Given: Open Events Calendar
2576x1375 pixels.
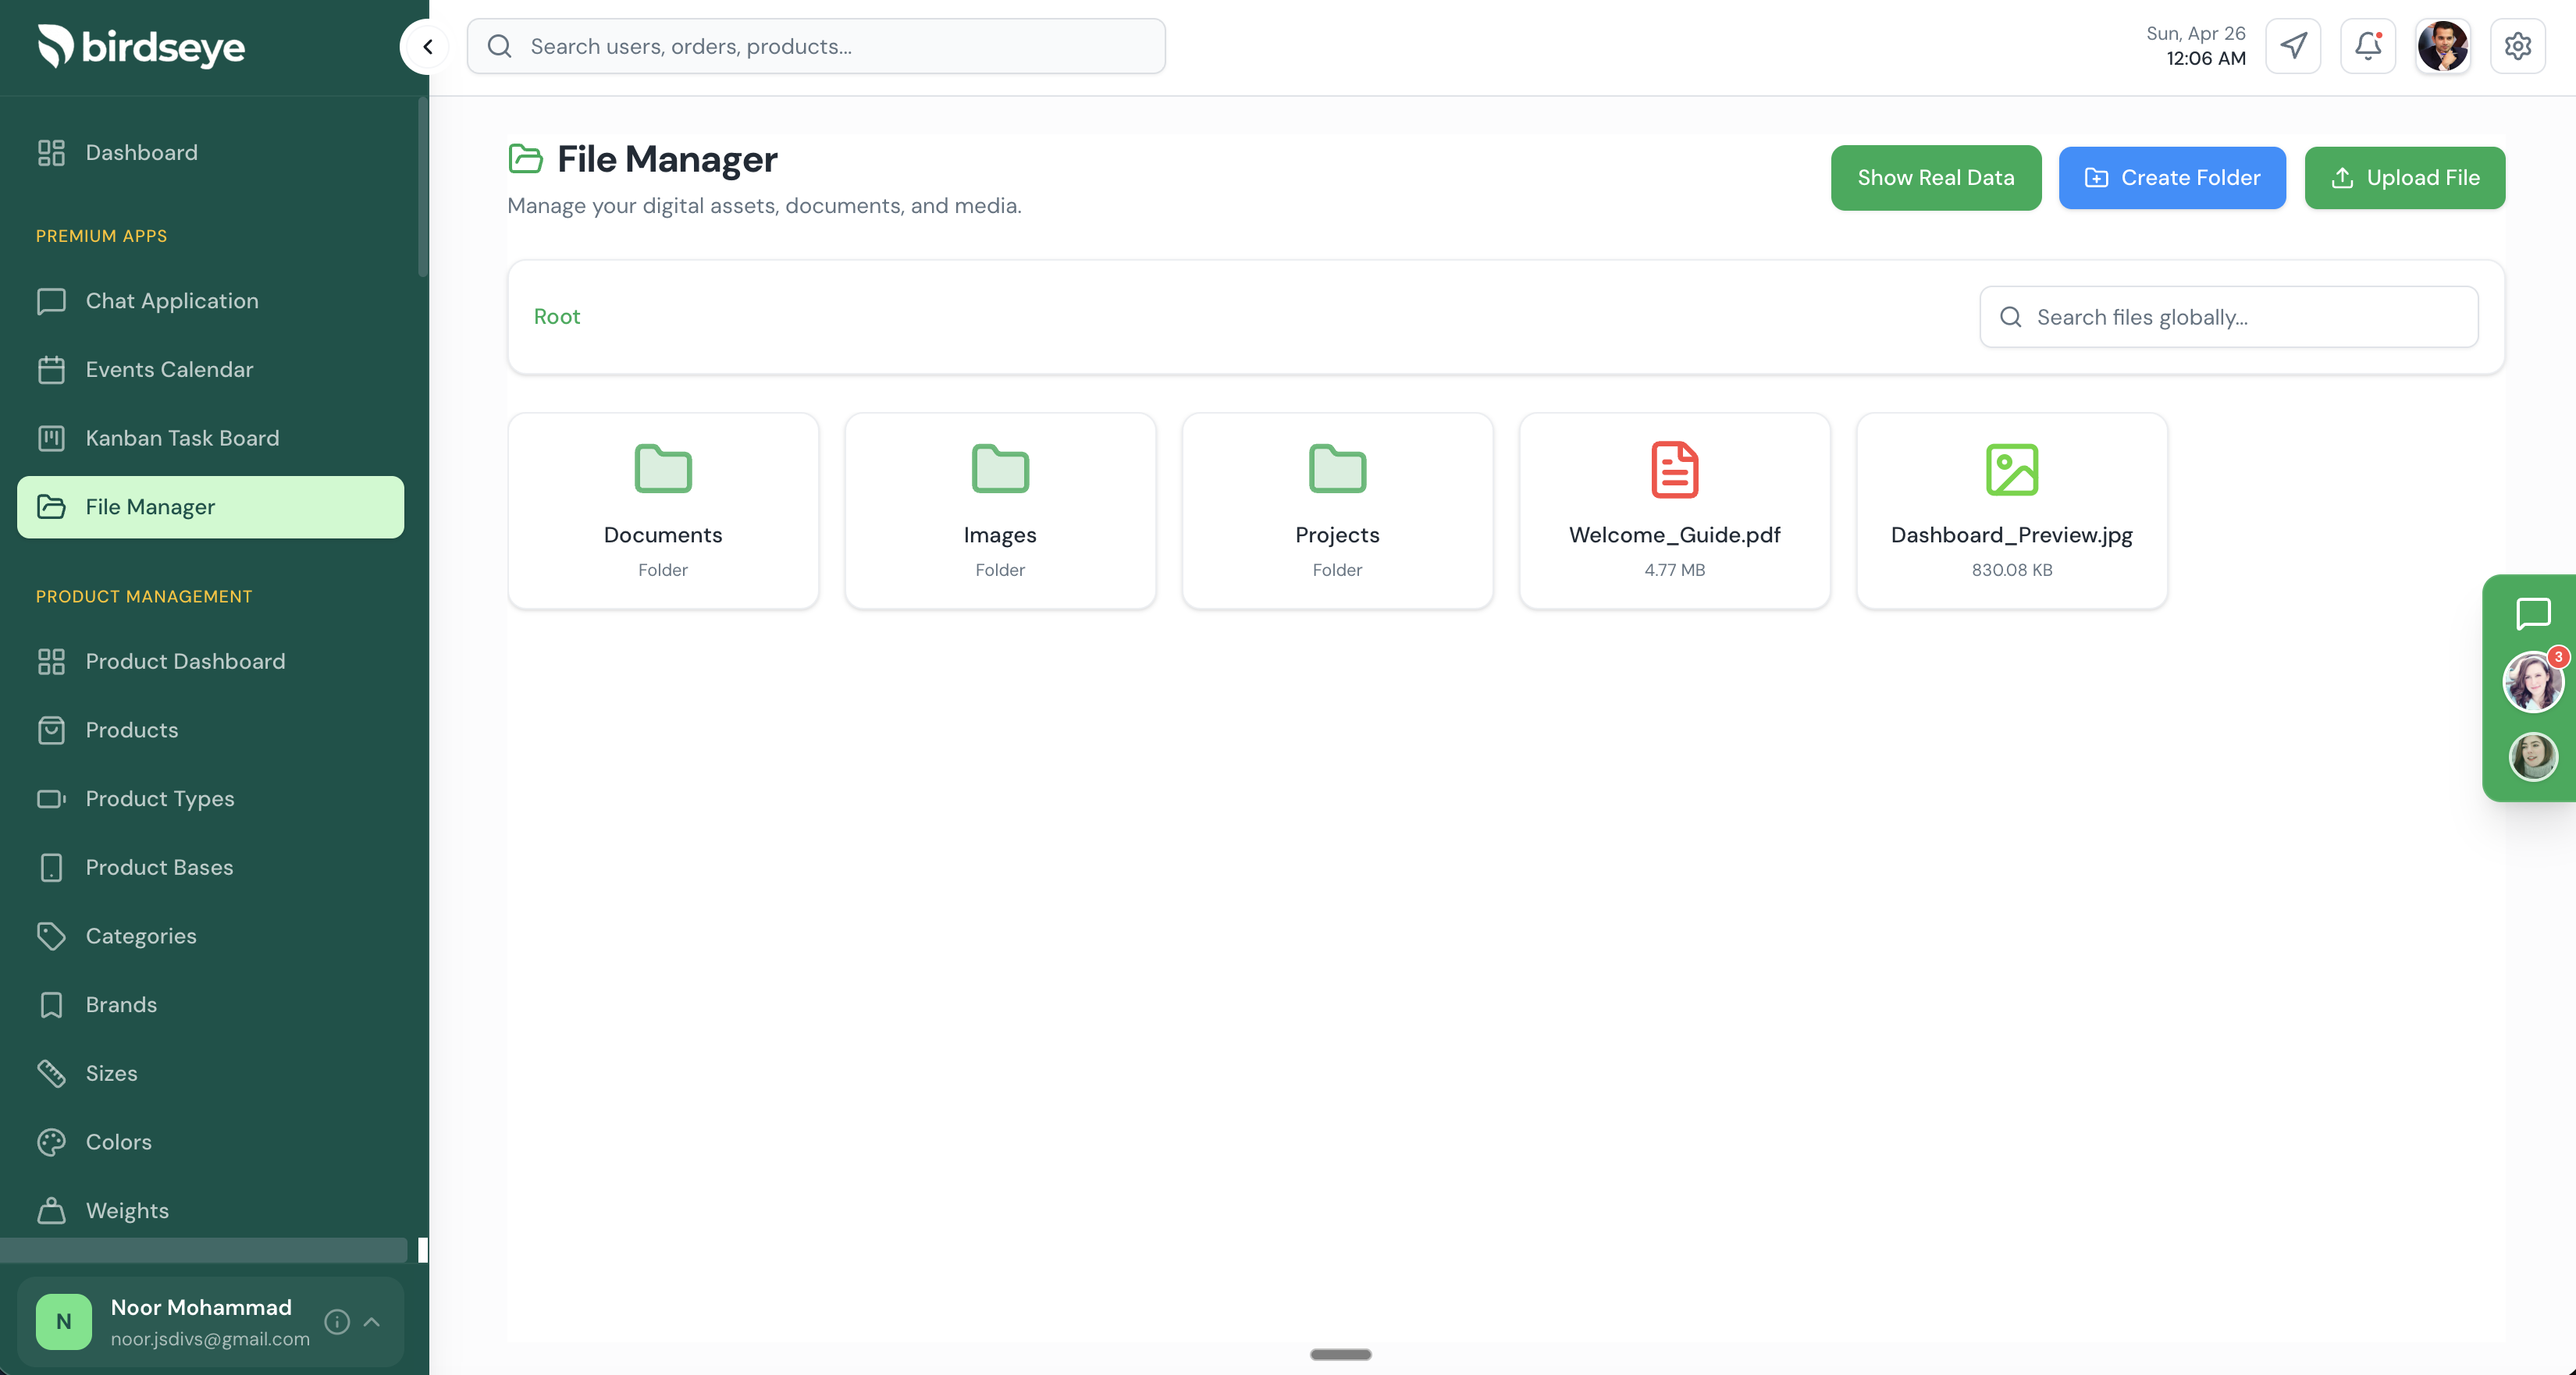Looking at the screenshot, I should point(210,370).
